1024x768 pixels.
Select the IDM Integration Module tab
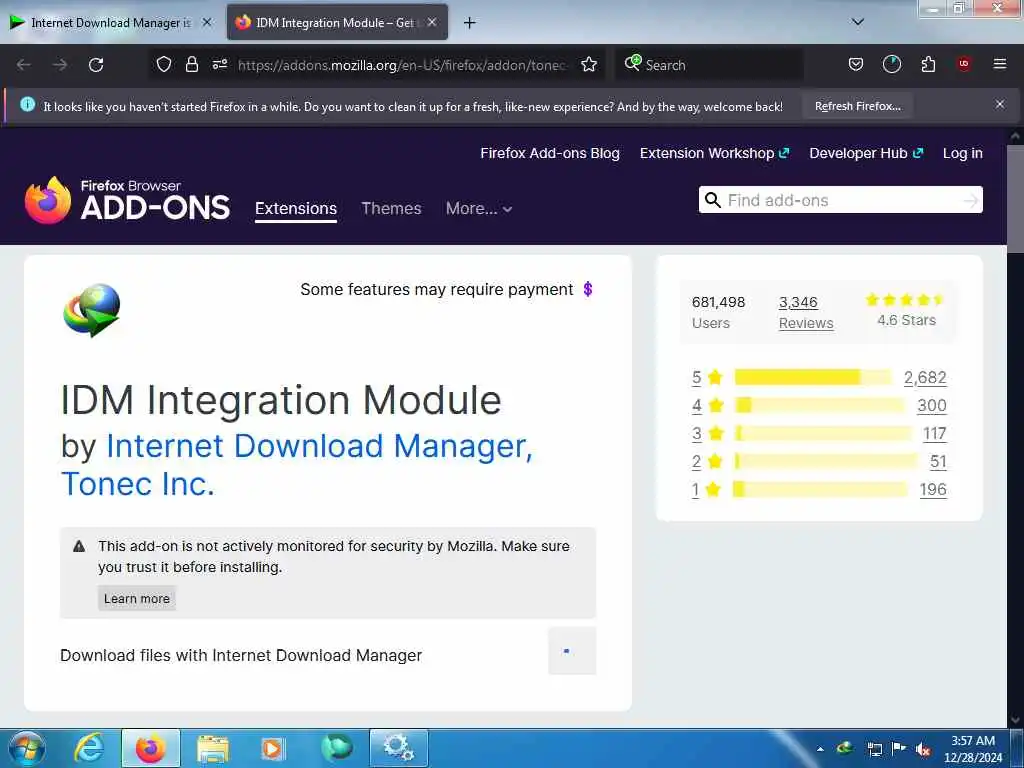point(337,23)
